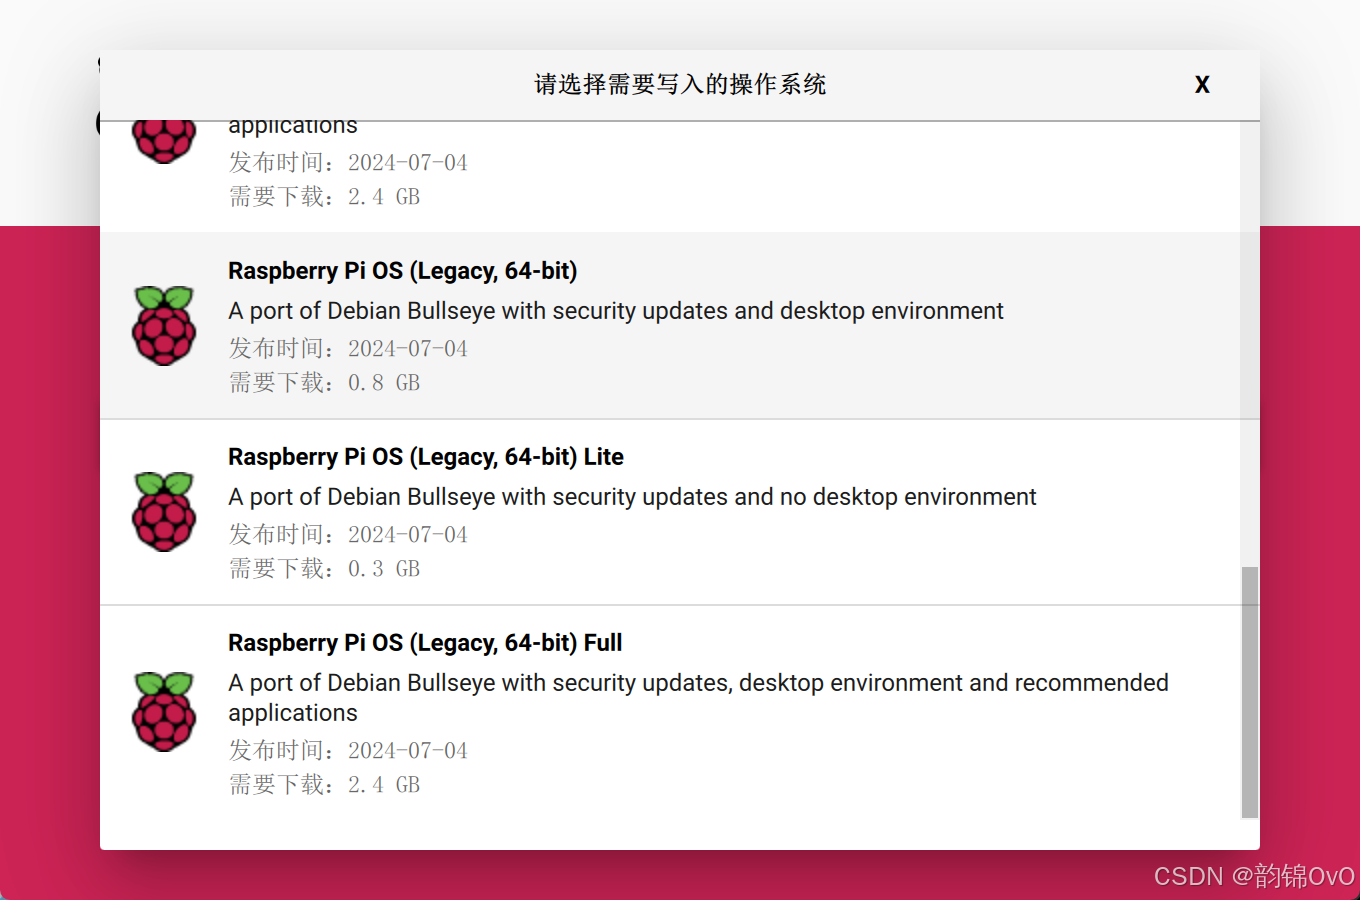1360x900 pixels.
Task: Click description mentioning 'no desktop environment'
Action: click(632, 497)
